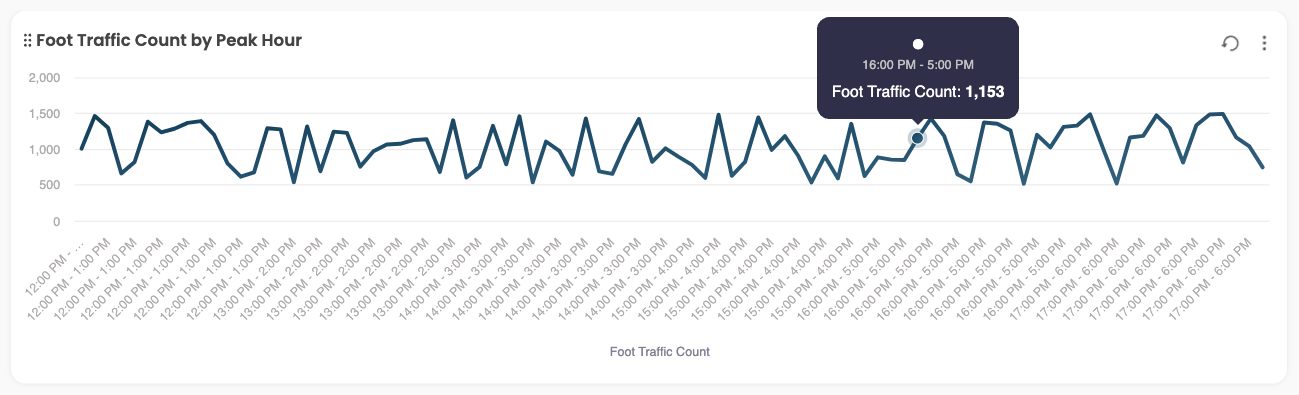Image resolution: width=1299 pixels, height=395 pixels.
Task: Select the highlighted 1,153 data point
Action: point(917,138)
